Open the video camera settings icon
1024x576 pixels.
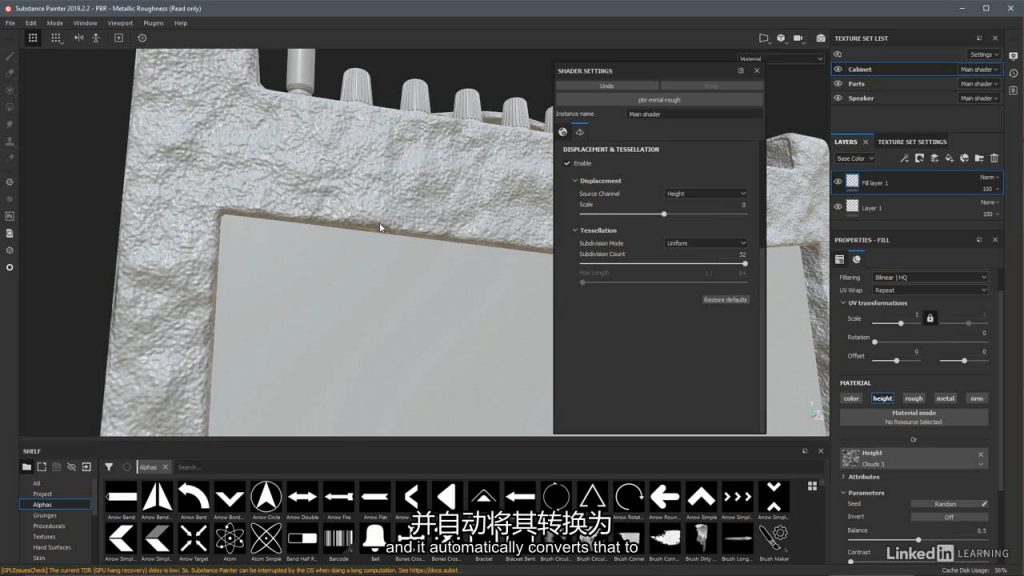(x=799, y=38)
